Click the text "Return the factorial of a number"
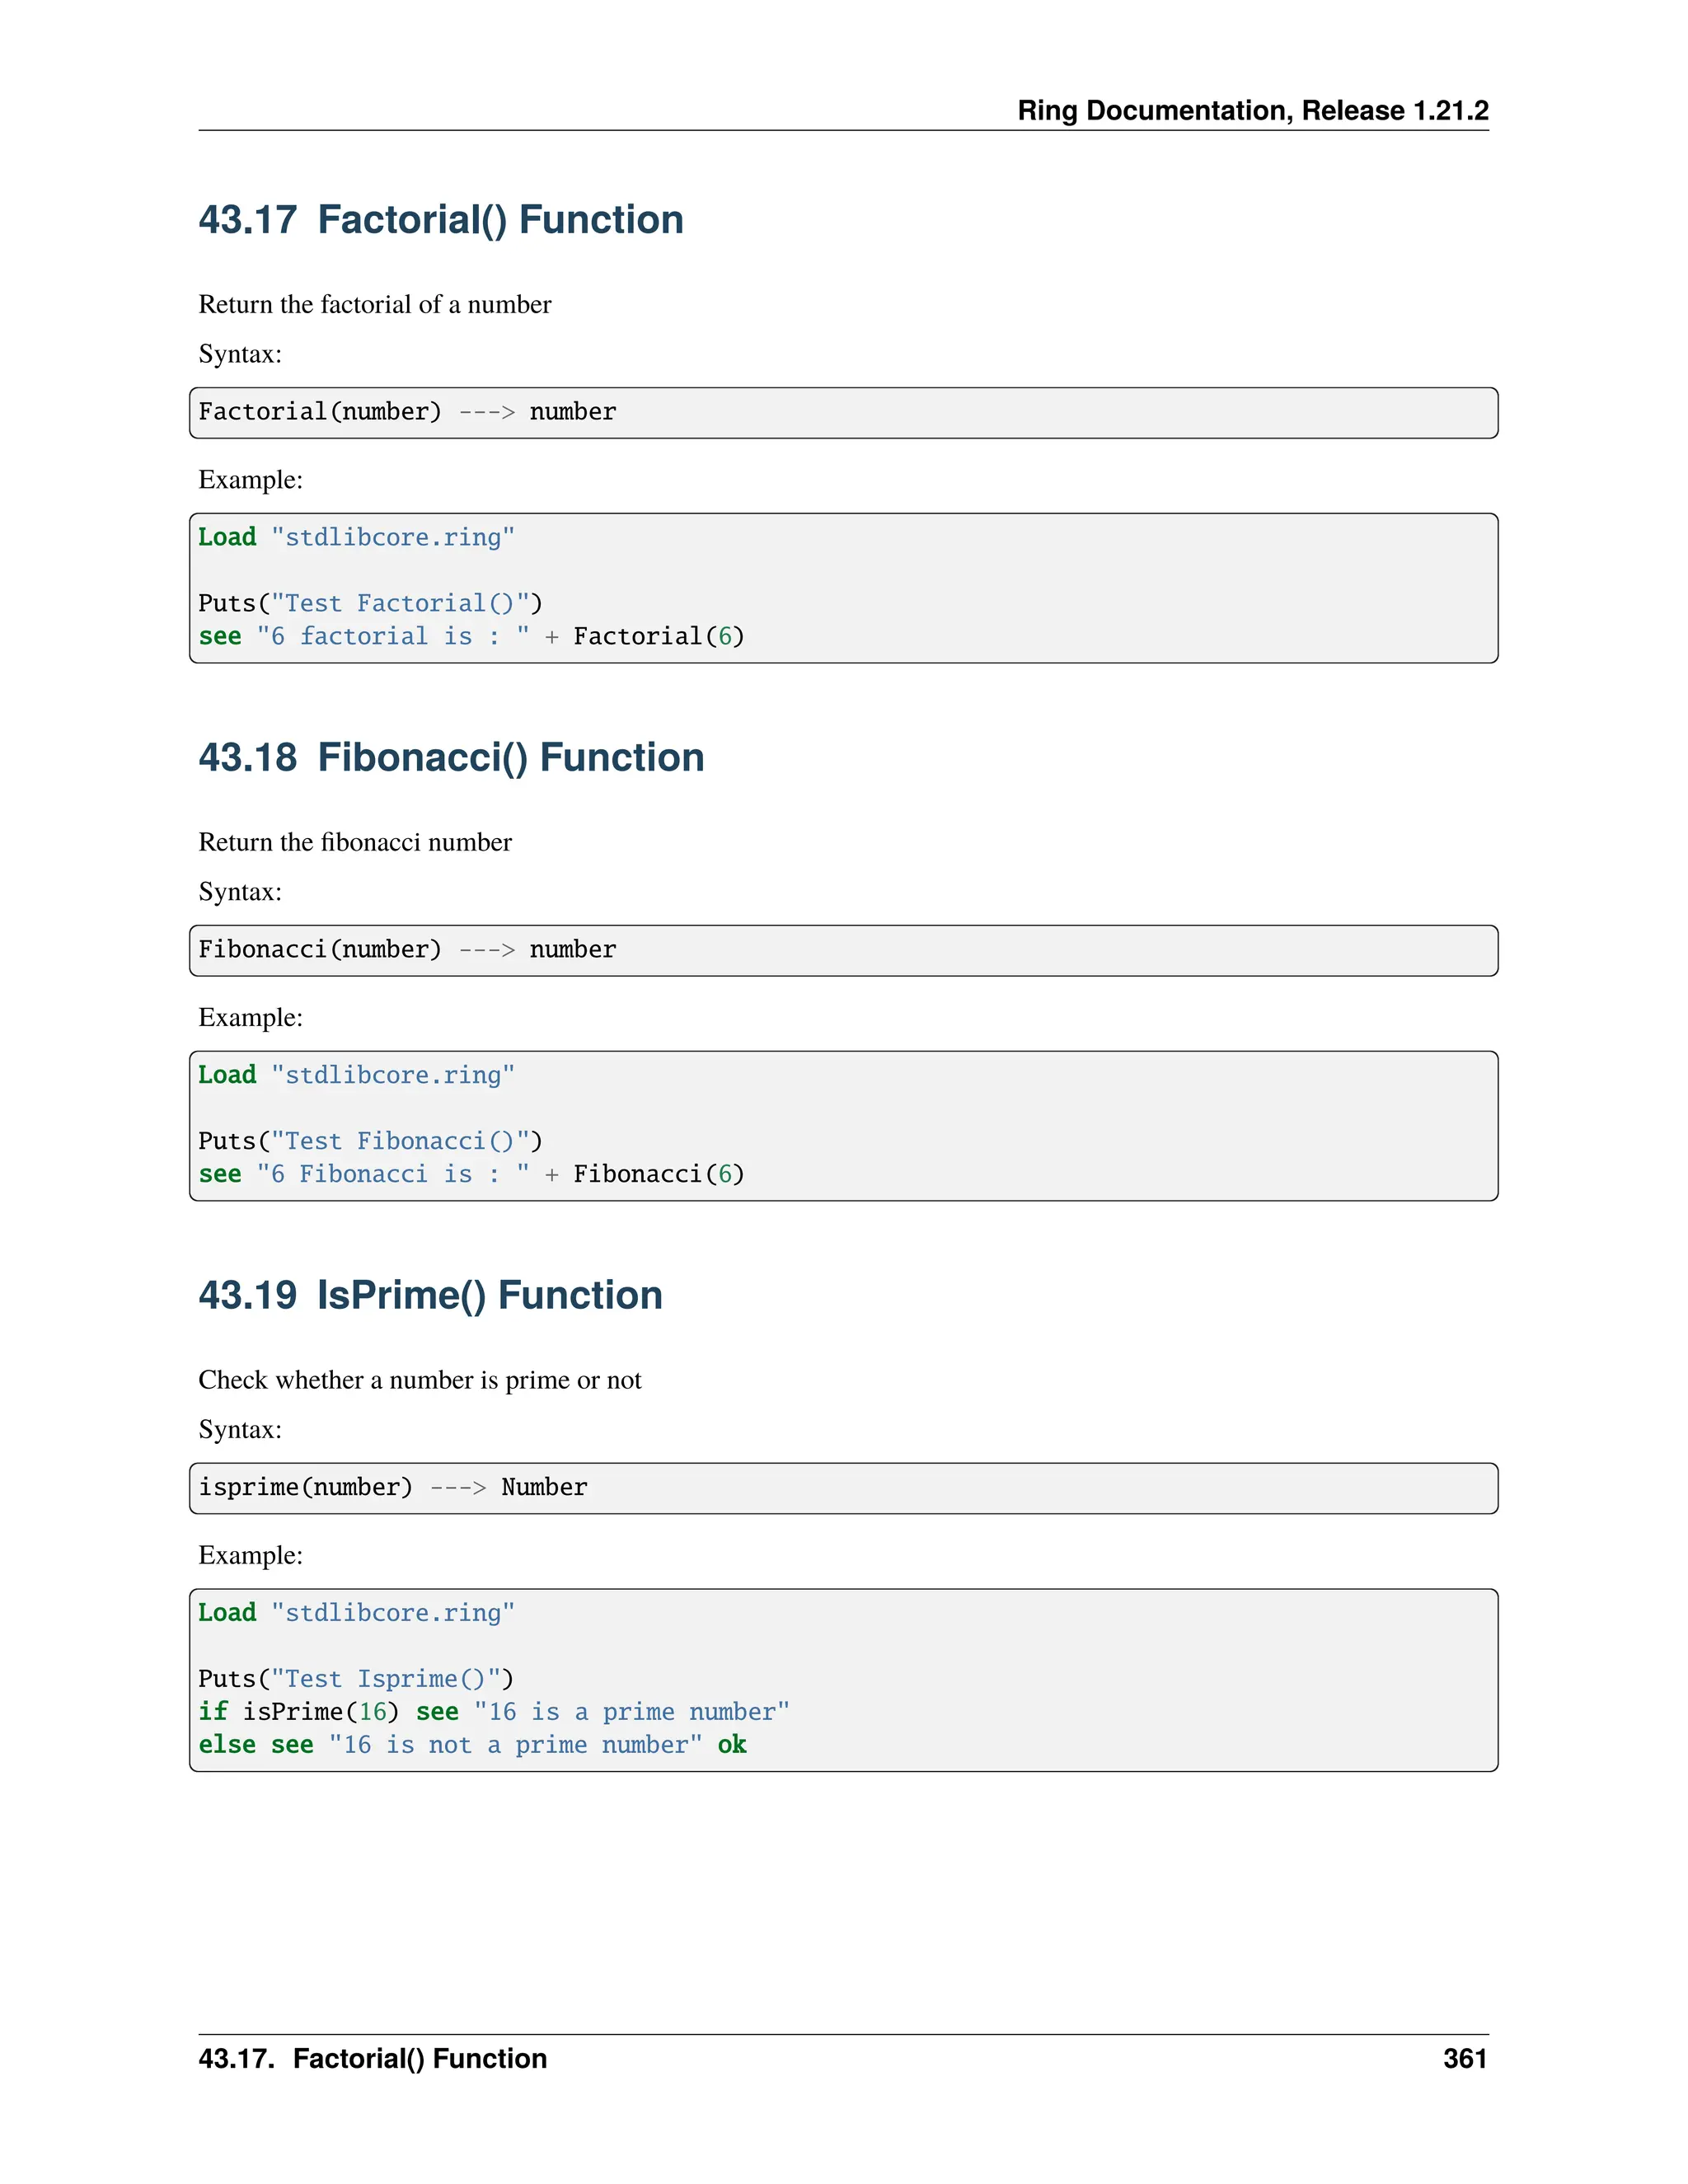 pyautogui.click(x=375, y=305)
